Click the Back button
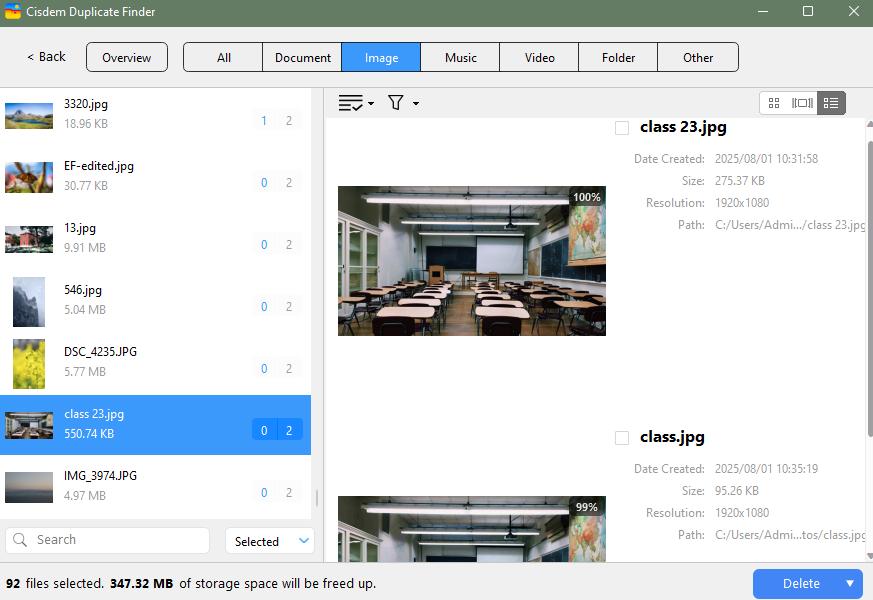This screenshot has height=600, width=873. coord(44,57)
